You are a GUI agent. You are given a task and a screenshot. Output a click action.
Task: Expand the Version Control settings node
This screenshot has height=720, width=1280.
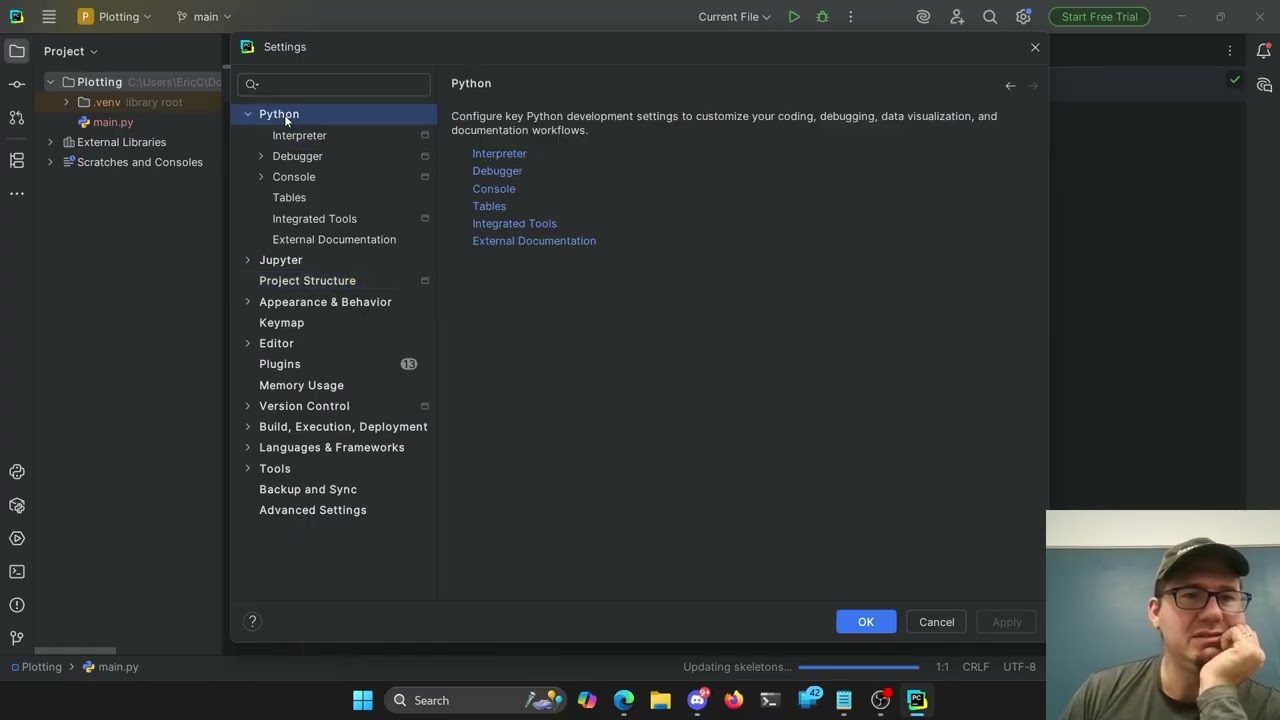tap(248, 406)
